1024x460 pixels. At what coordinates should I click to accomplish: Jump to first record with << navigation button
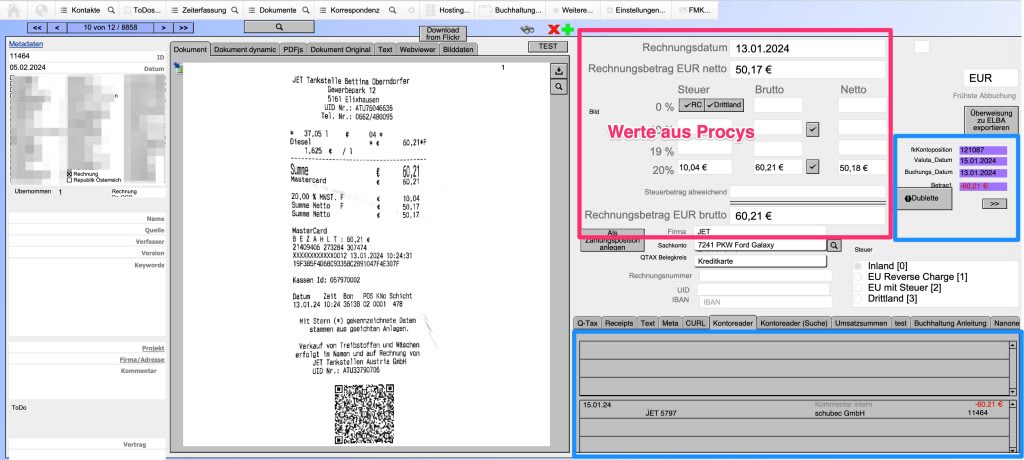[37, 27]
